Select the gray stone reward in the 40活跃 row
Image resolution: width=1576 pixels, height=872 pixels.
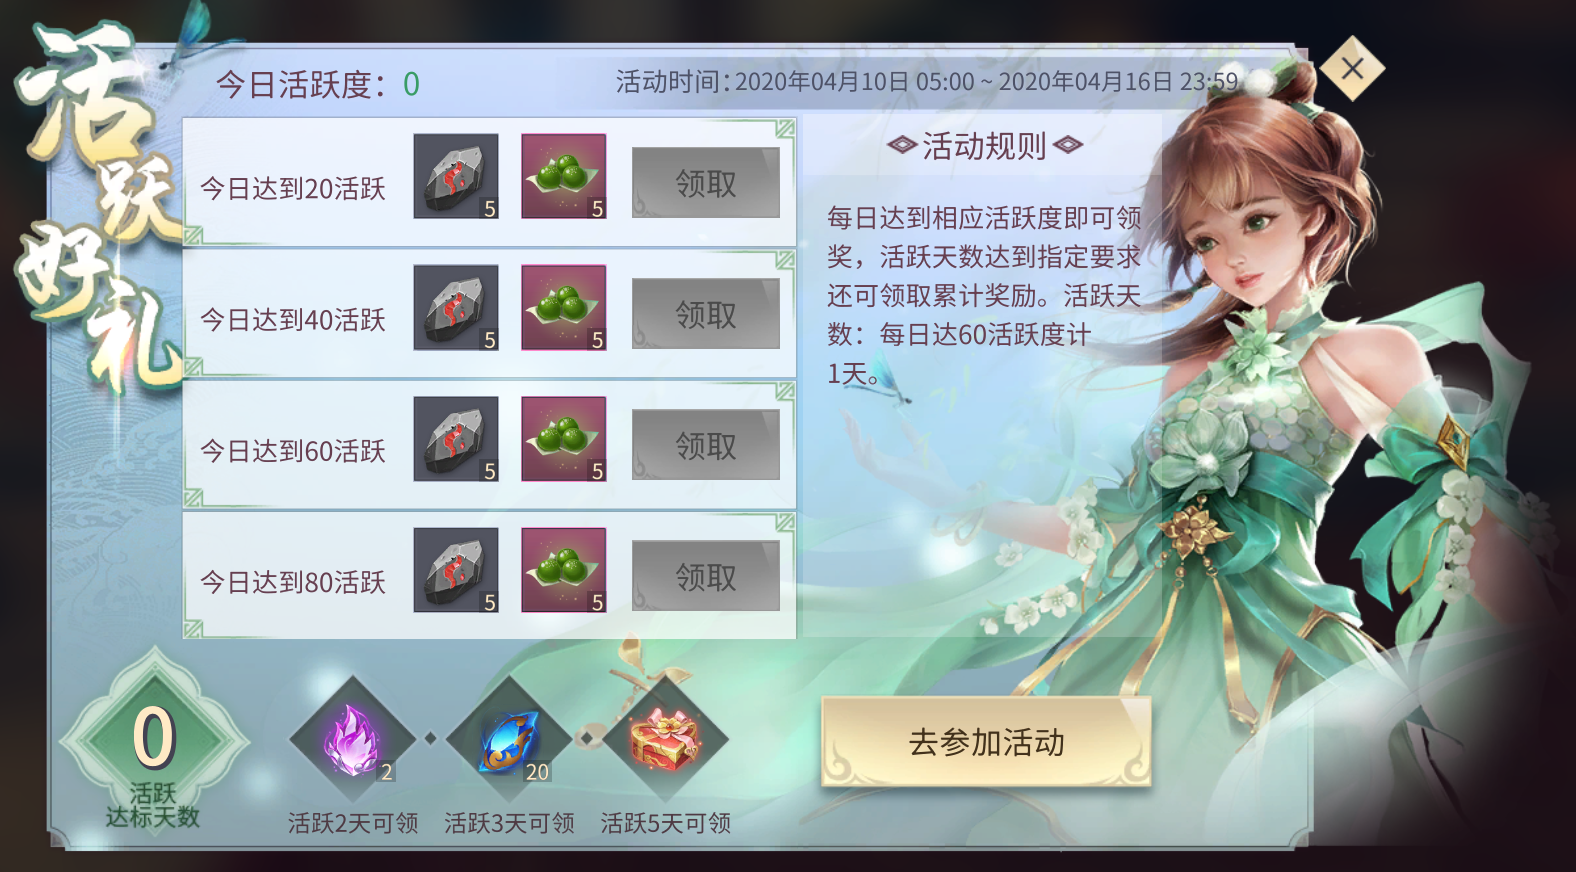(x=456, y=307)
